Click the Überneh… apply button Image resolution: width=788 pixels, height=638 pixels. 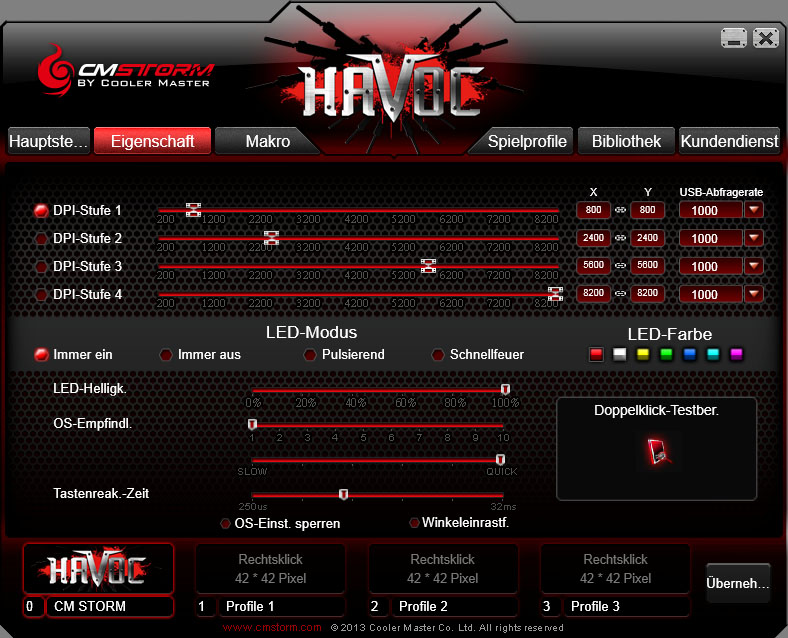pyautogui.click(x=738, y=583)
